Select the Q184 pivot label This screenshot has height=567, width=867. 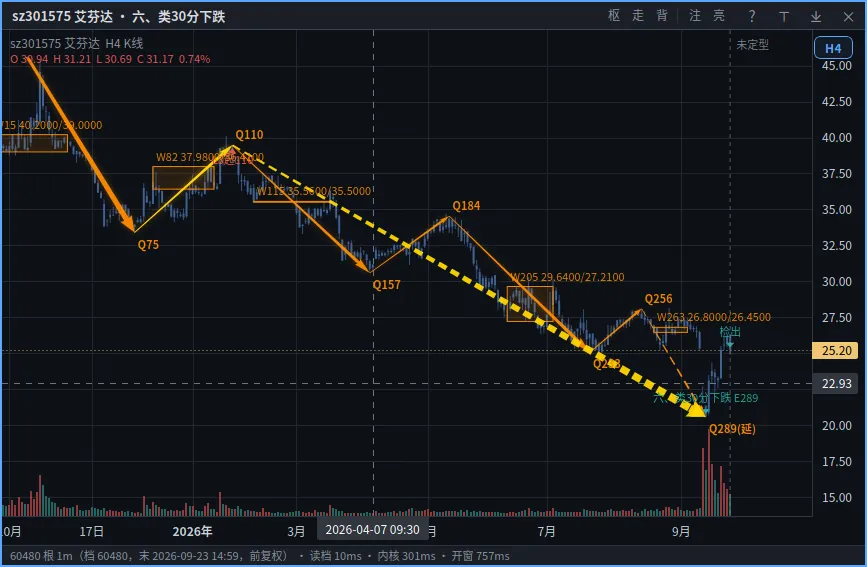click(x=466, y=206)
